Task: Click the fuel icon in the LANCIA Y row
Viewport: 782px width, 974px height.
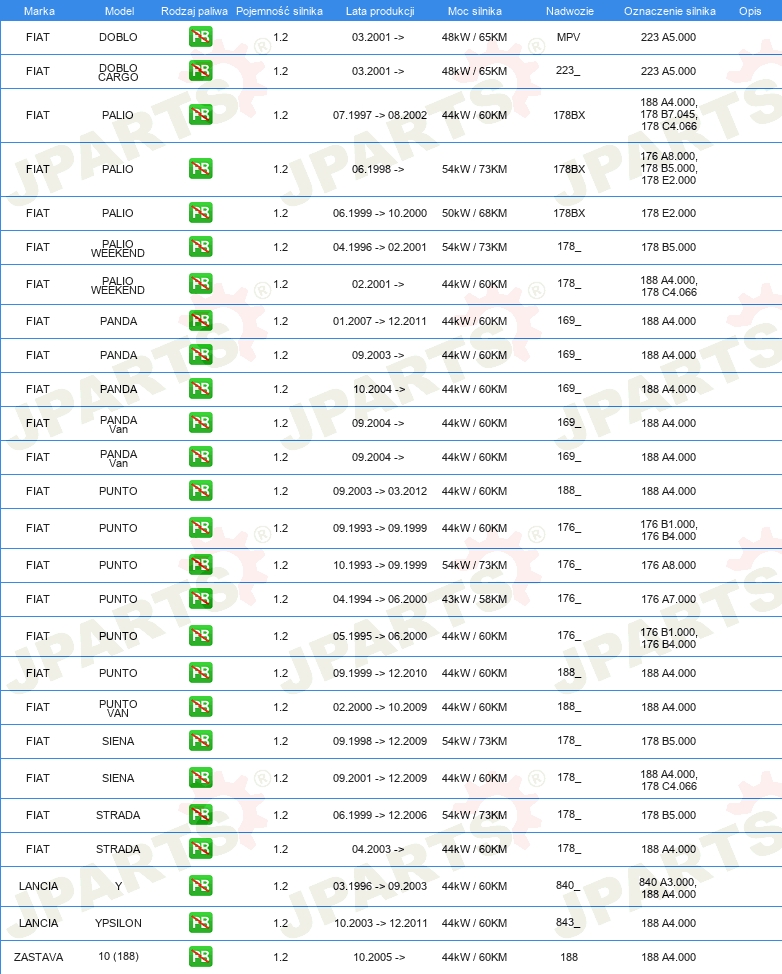Action: 201,886
